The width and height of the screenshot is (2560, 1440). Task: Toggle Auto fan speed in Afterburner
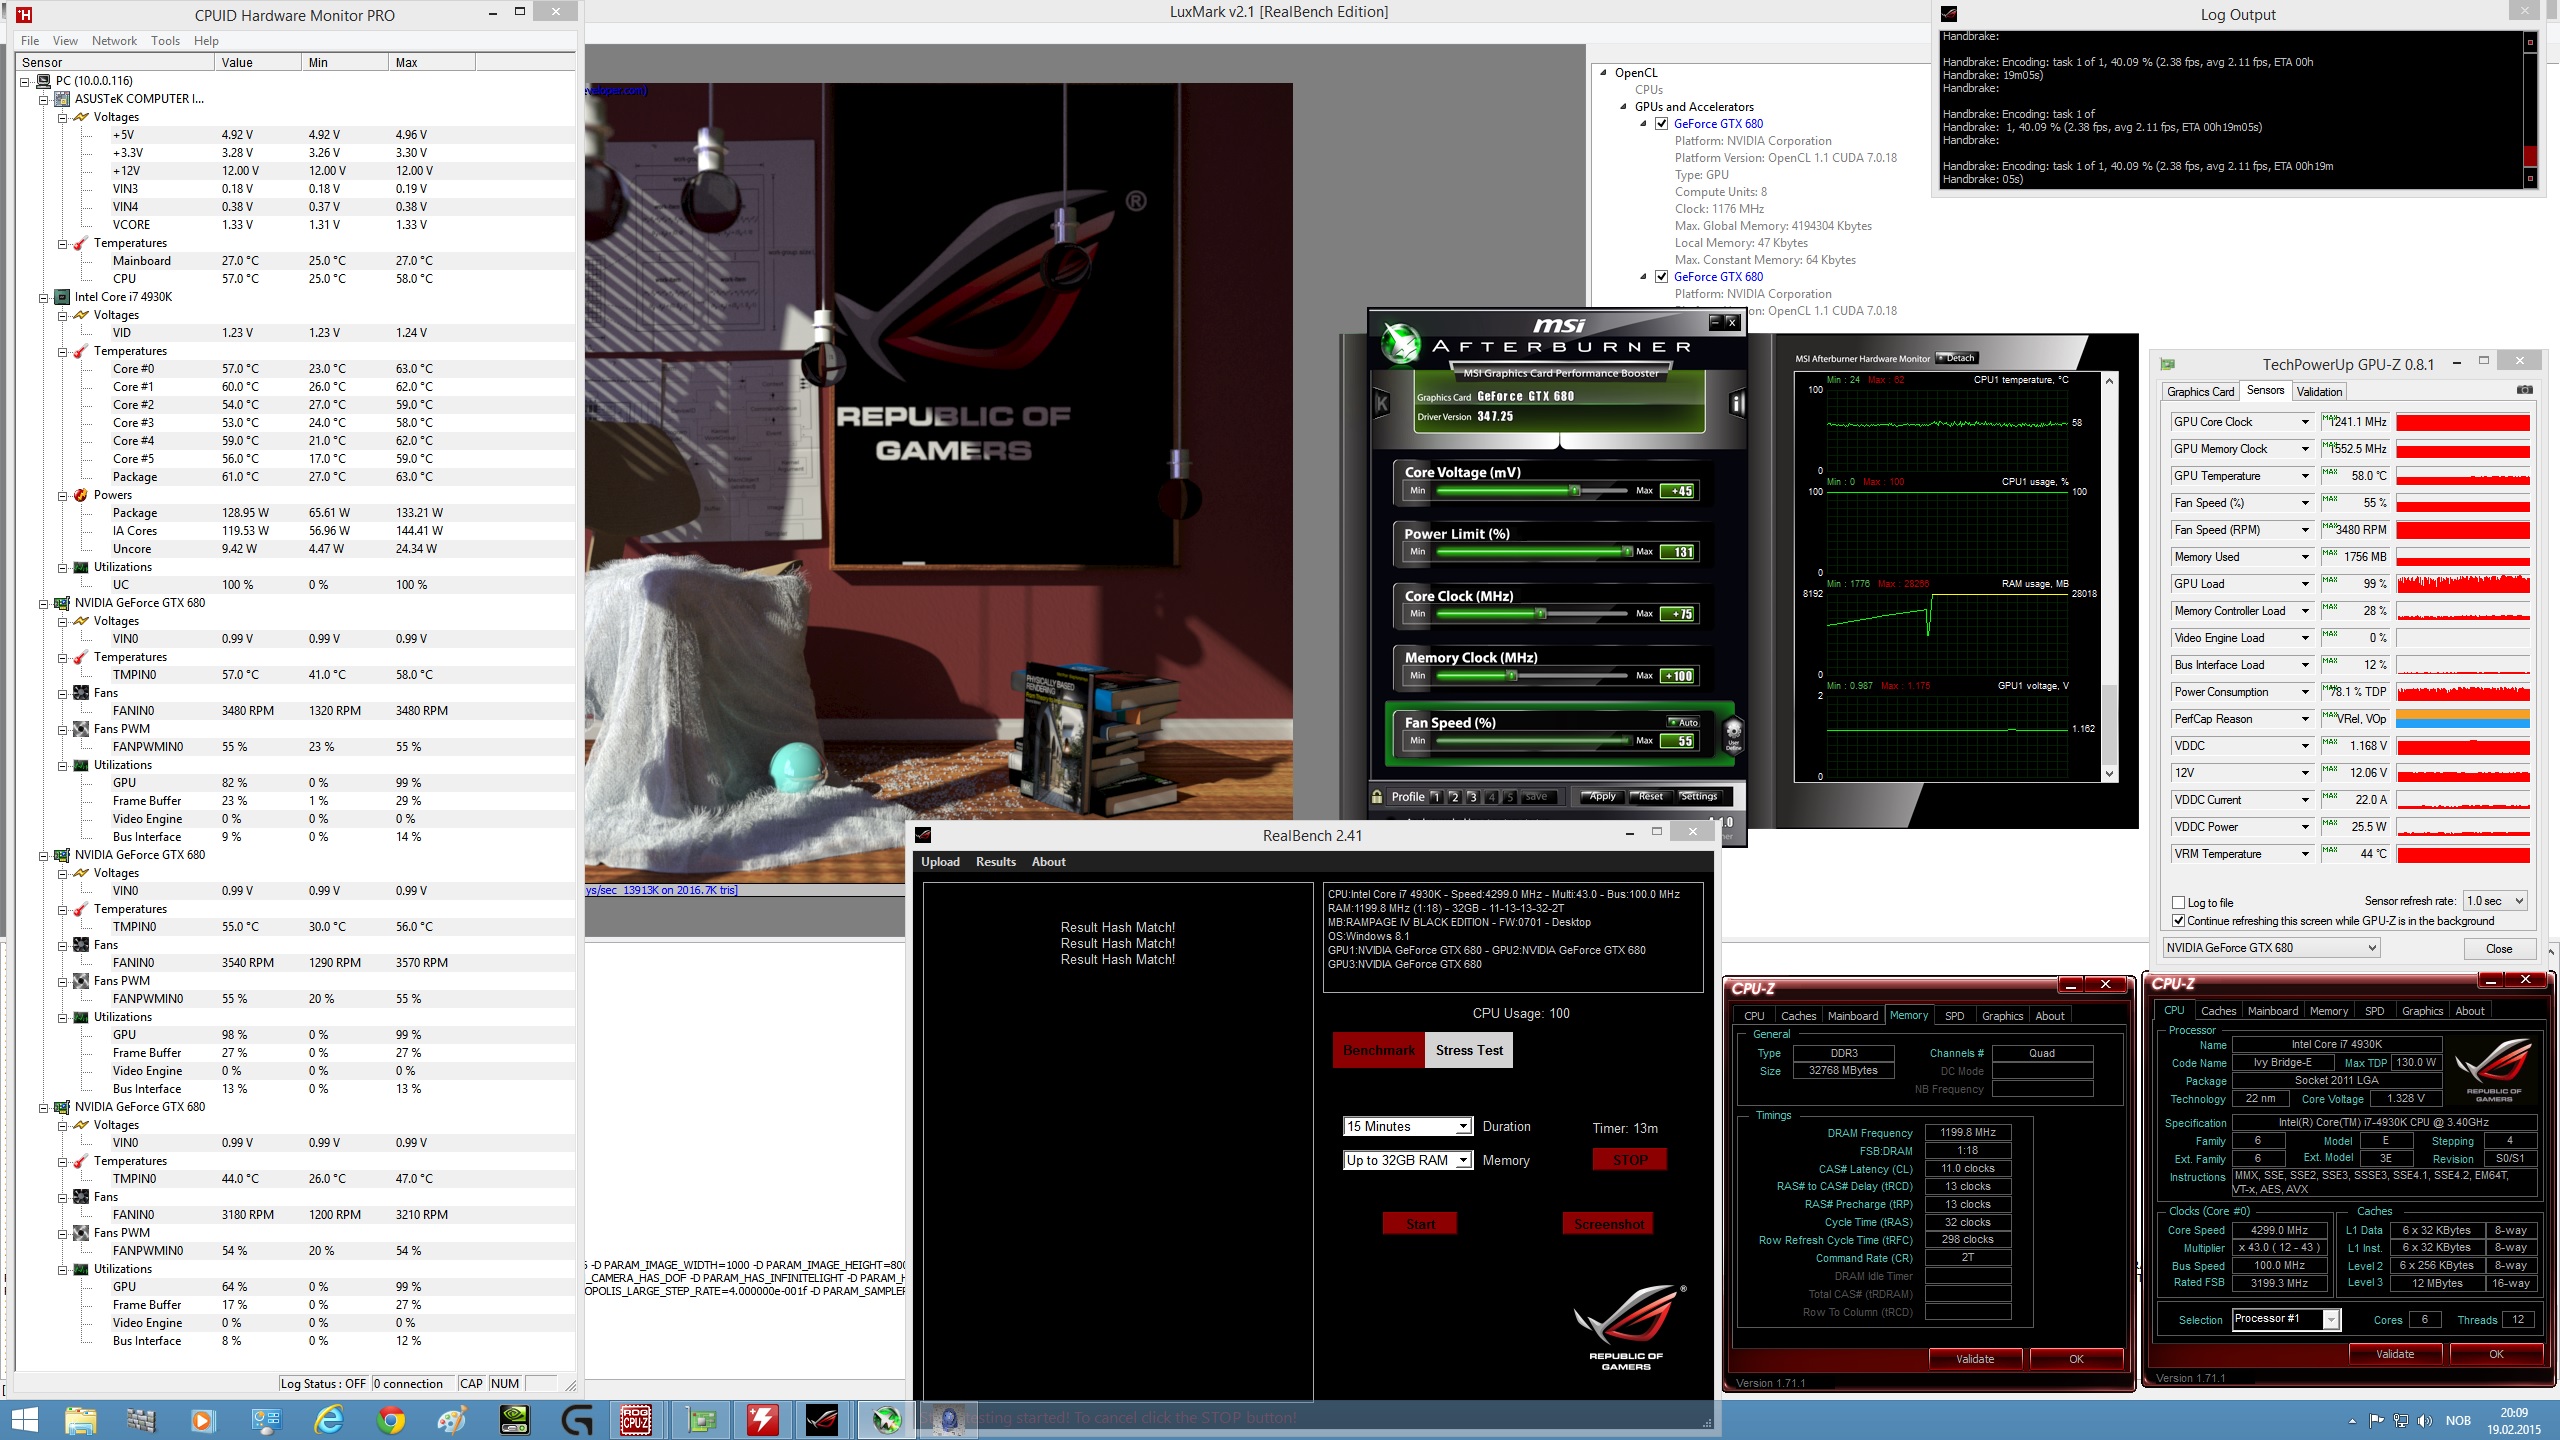click(x=1684, y=722)
